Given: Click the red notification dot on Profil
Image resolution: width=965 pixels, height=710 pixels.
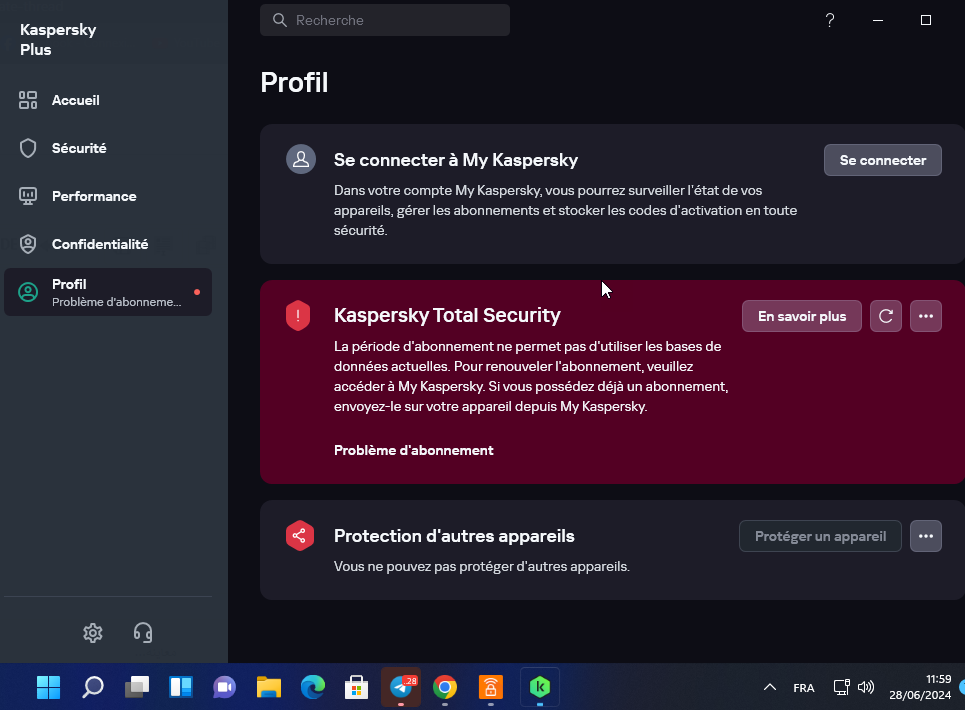Looking at the screenshot, I should pyautogui.click(x=197, y=292).
